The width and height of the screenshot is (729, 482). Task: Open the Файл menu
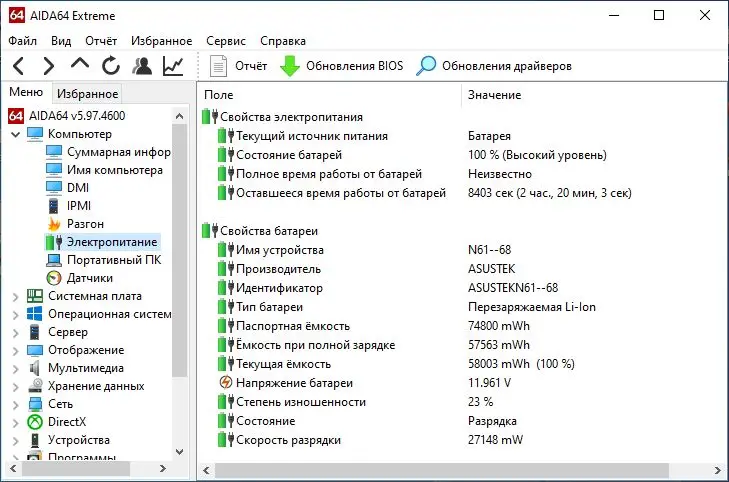tap(22, 41)
